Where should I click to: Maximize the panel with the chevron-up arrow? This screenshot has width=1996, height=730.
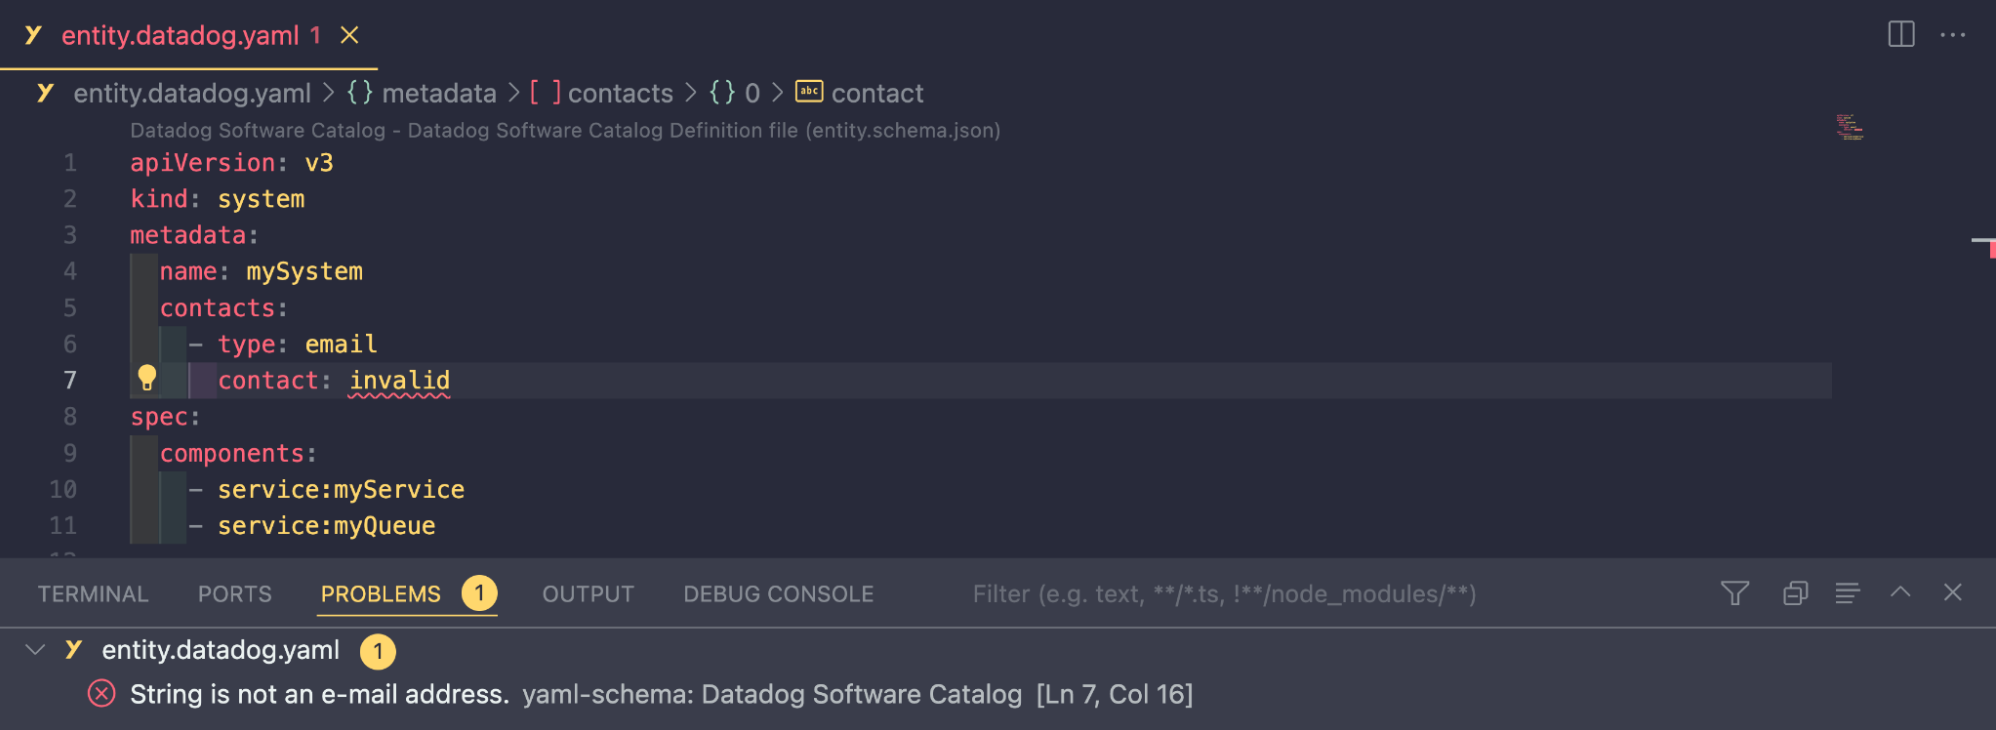(x=1899, y=592)
